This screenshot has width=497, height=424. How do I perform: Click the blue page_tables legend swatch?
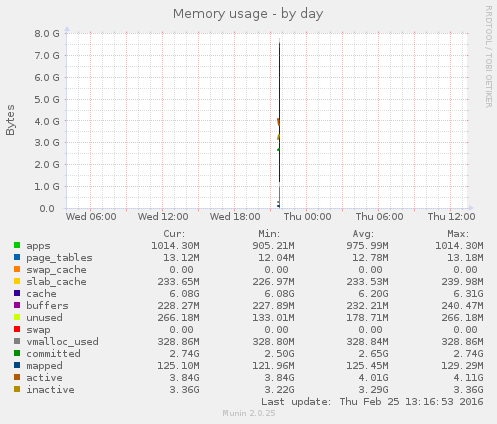(x=17, y=257)
